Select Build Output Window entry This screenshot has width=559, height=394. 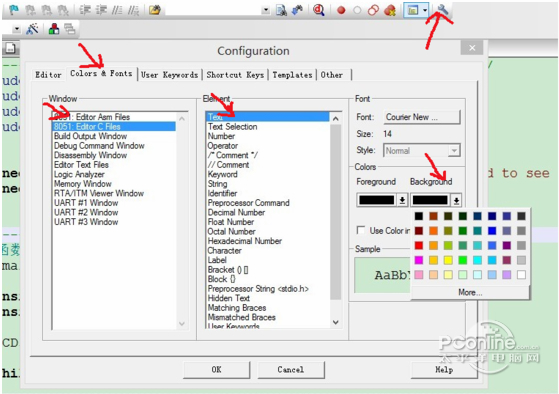tap(114, 136)
